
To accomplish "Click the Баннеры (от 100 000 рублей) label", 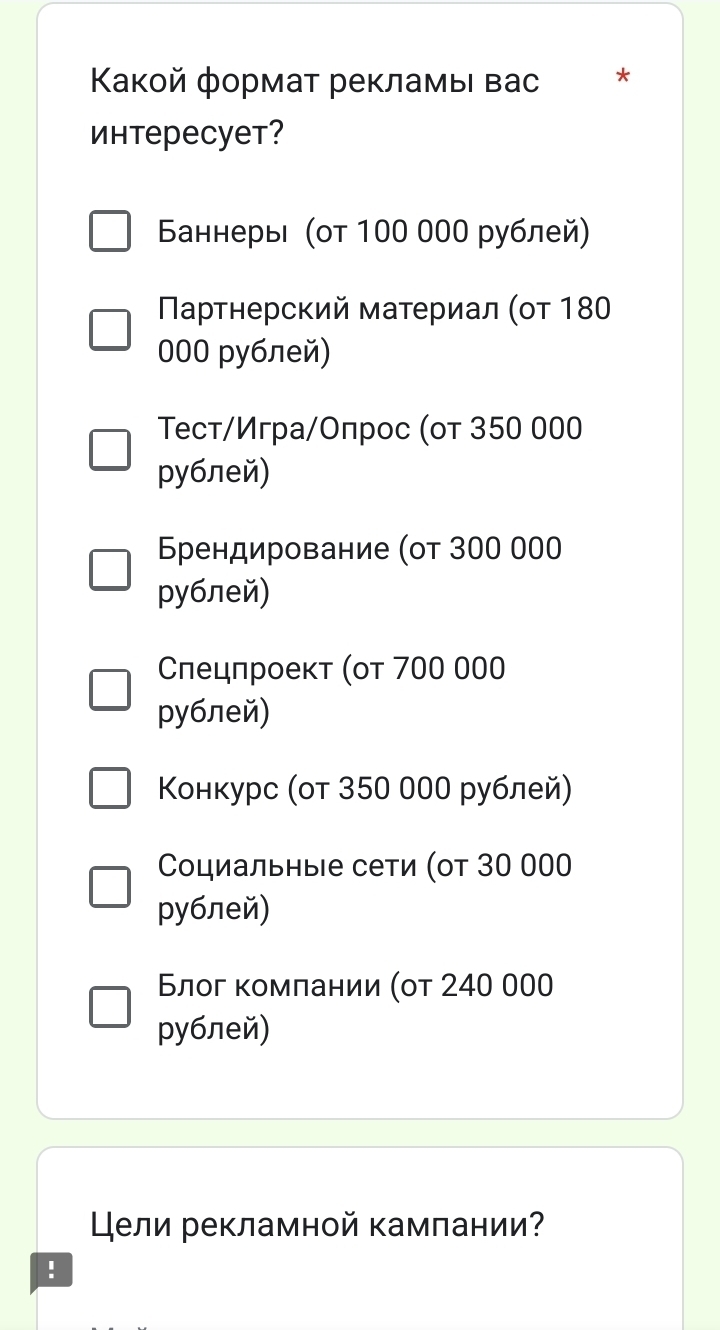I will click(374, 232).
